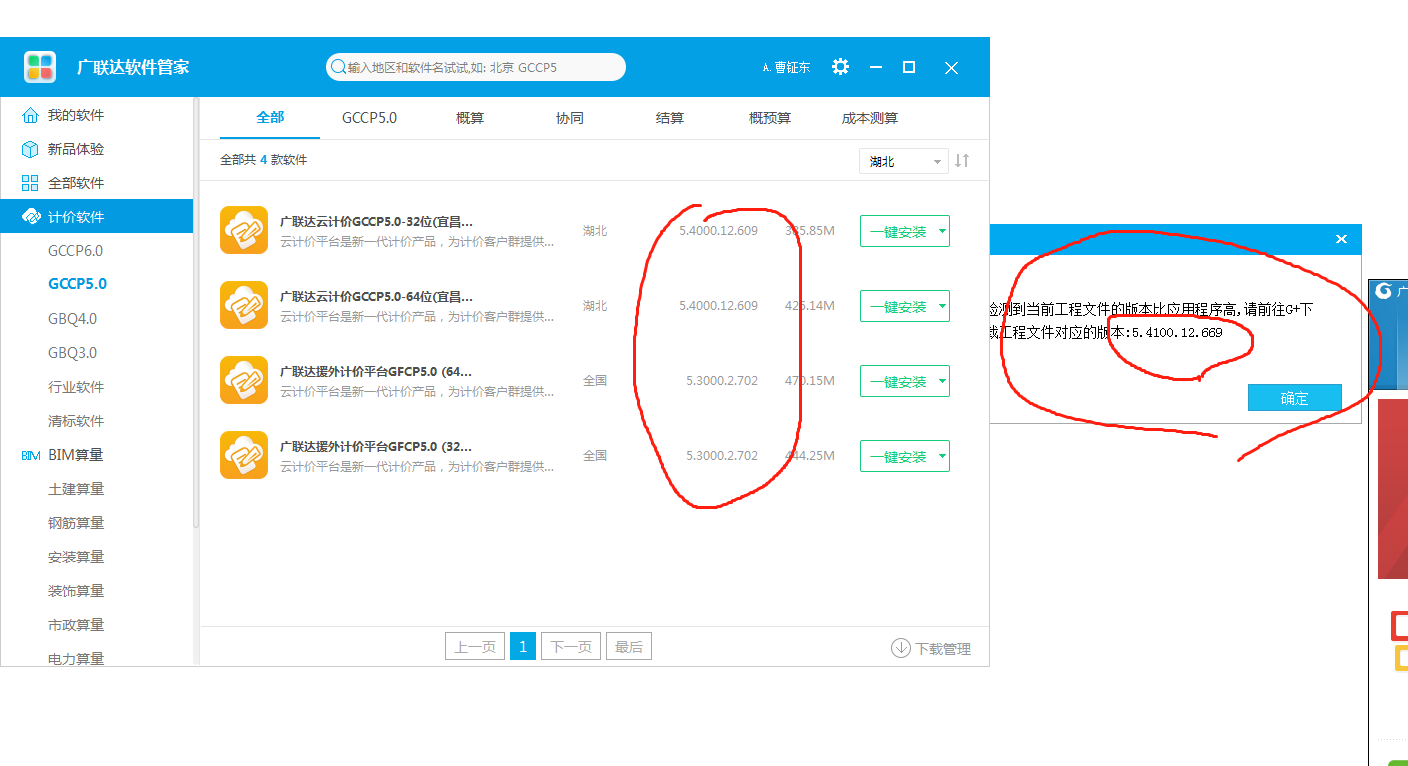Viewport: 1408px width, 766px height.
Task: Select GCCP6.0 in sidebar
Action: (75, 250)
